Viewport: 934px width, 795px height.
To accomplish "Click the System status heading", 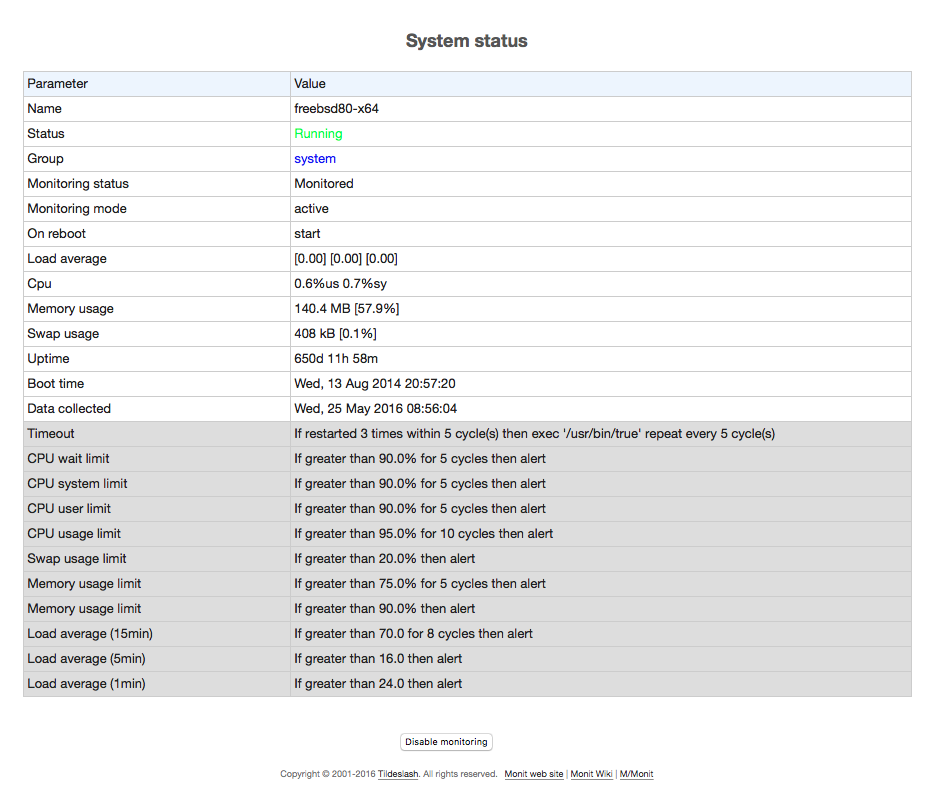I will pyautogui.click(x=466, y=40).
